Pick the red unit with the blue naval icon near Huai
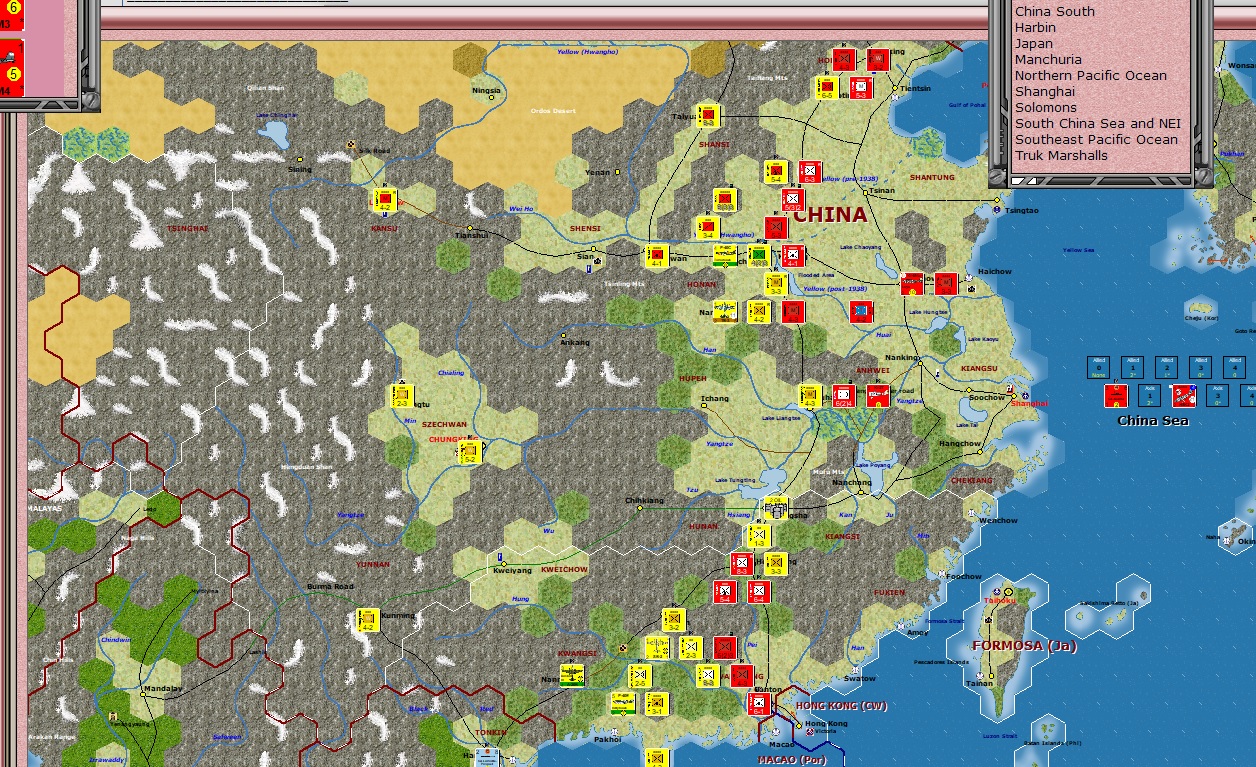This screenshot has height=767, width=1256. [x=861, y=312]
